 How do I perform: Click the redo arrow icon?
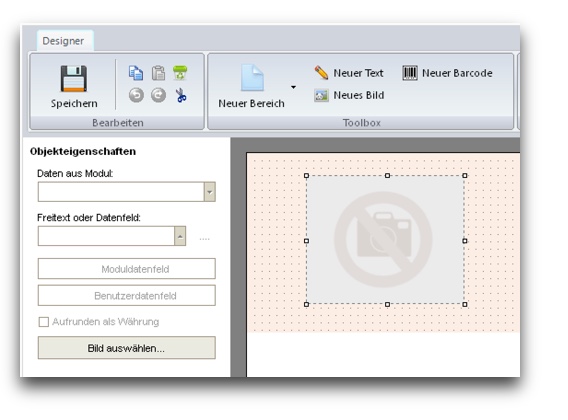pos(158,95)
